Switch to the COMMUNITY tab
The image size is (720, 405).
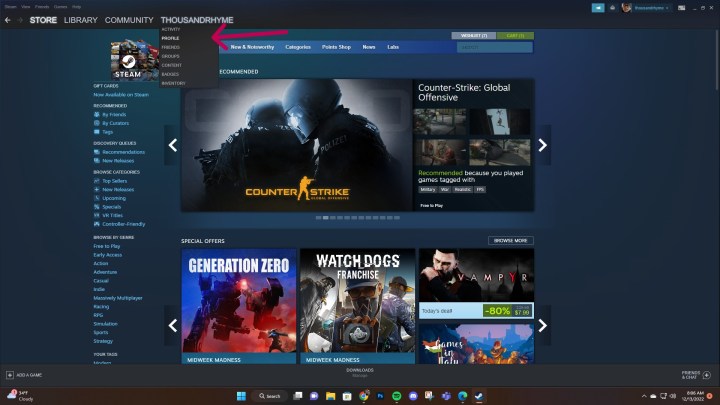129,20
